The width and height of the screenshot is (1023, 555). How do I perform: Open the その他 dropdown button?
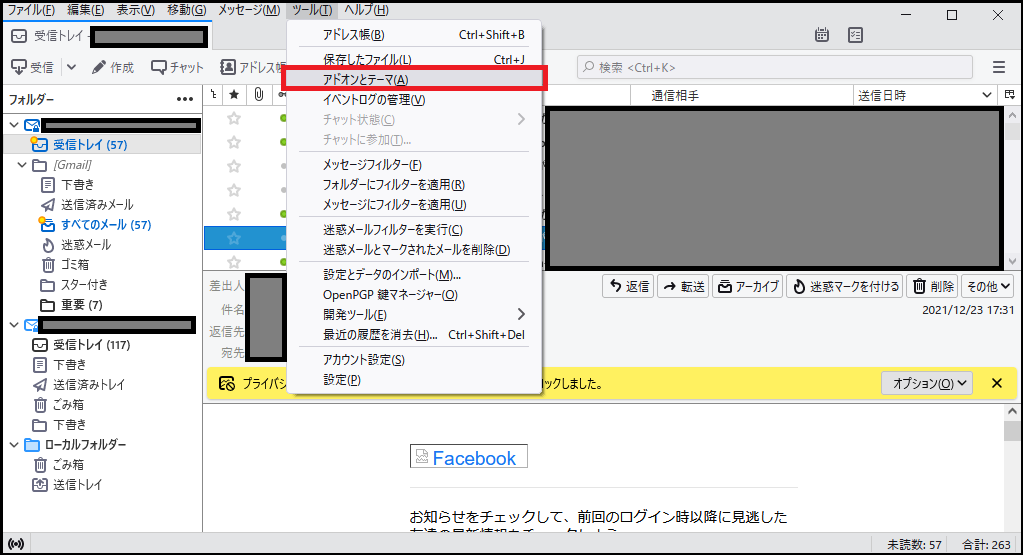[x=987, y=286]
